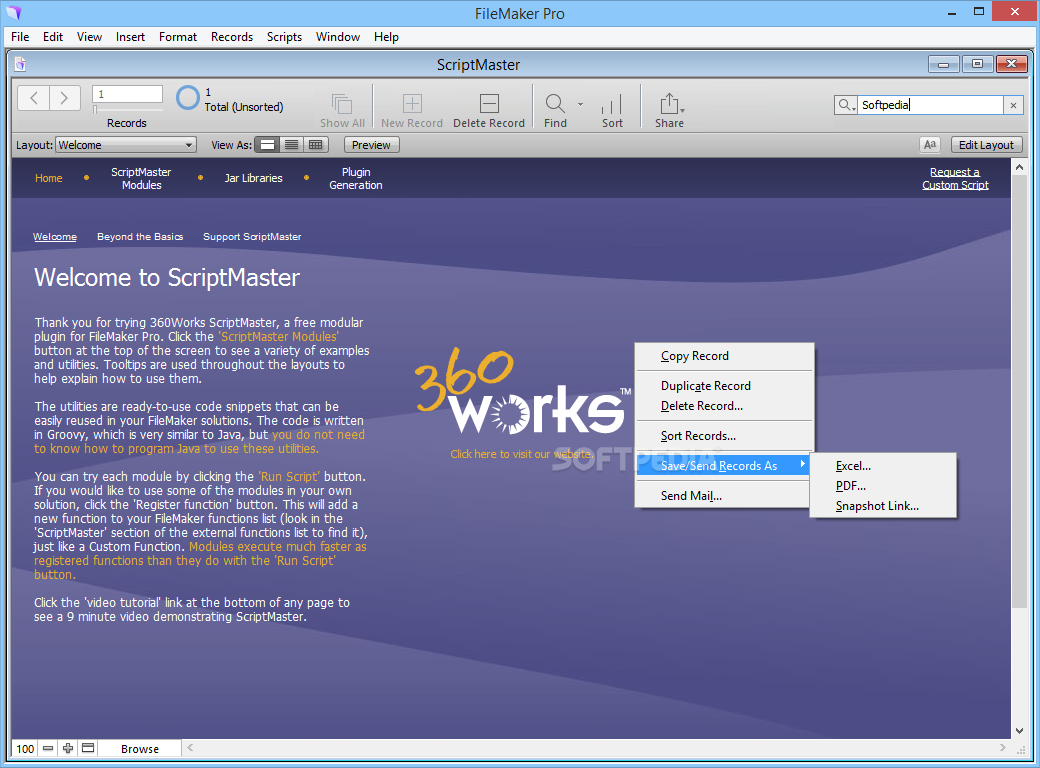Toggle the status toolbar visibility icon
Viewport: 1040px width, 768px height.
pyautogui.click(x=88, y=748)
